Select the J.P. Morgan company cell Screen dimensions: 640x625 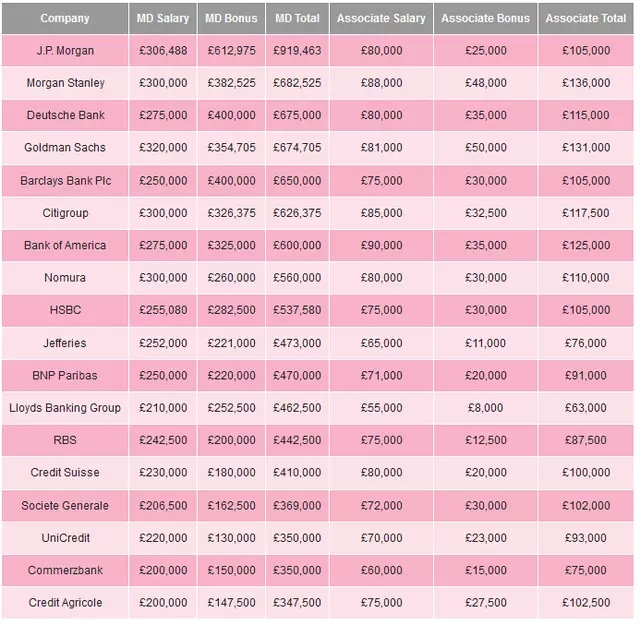[65, 51]
